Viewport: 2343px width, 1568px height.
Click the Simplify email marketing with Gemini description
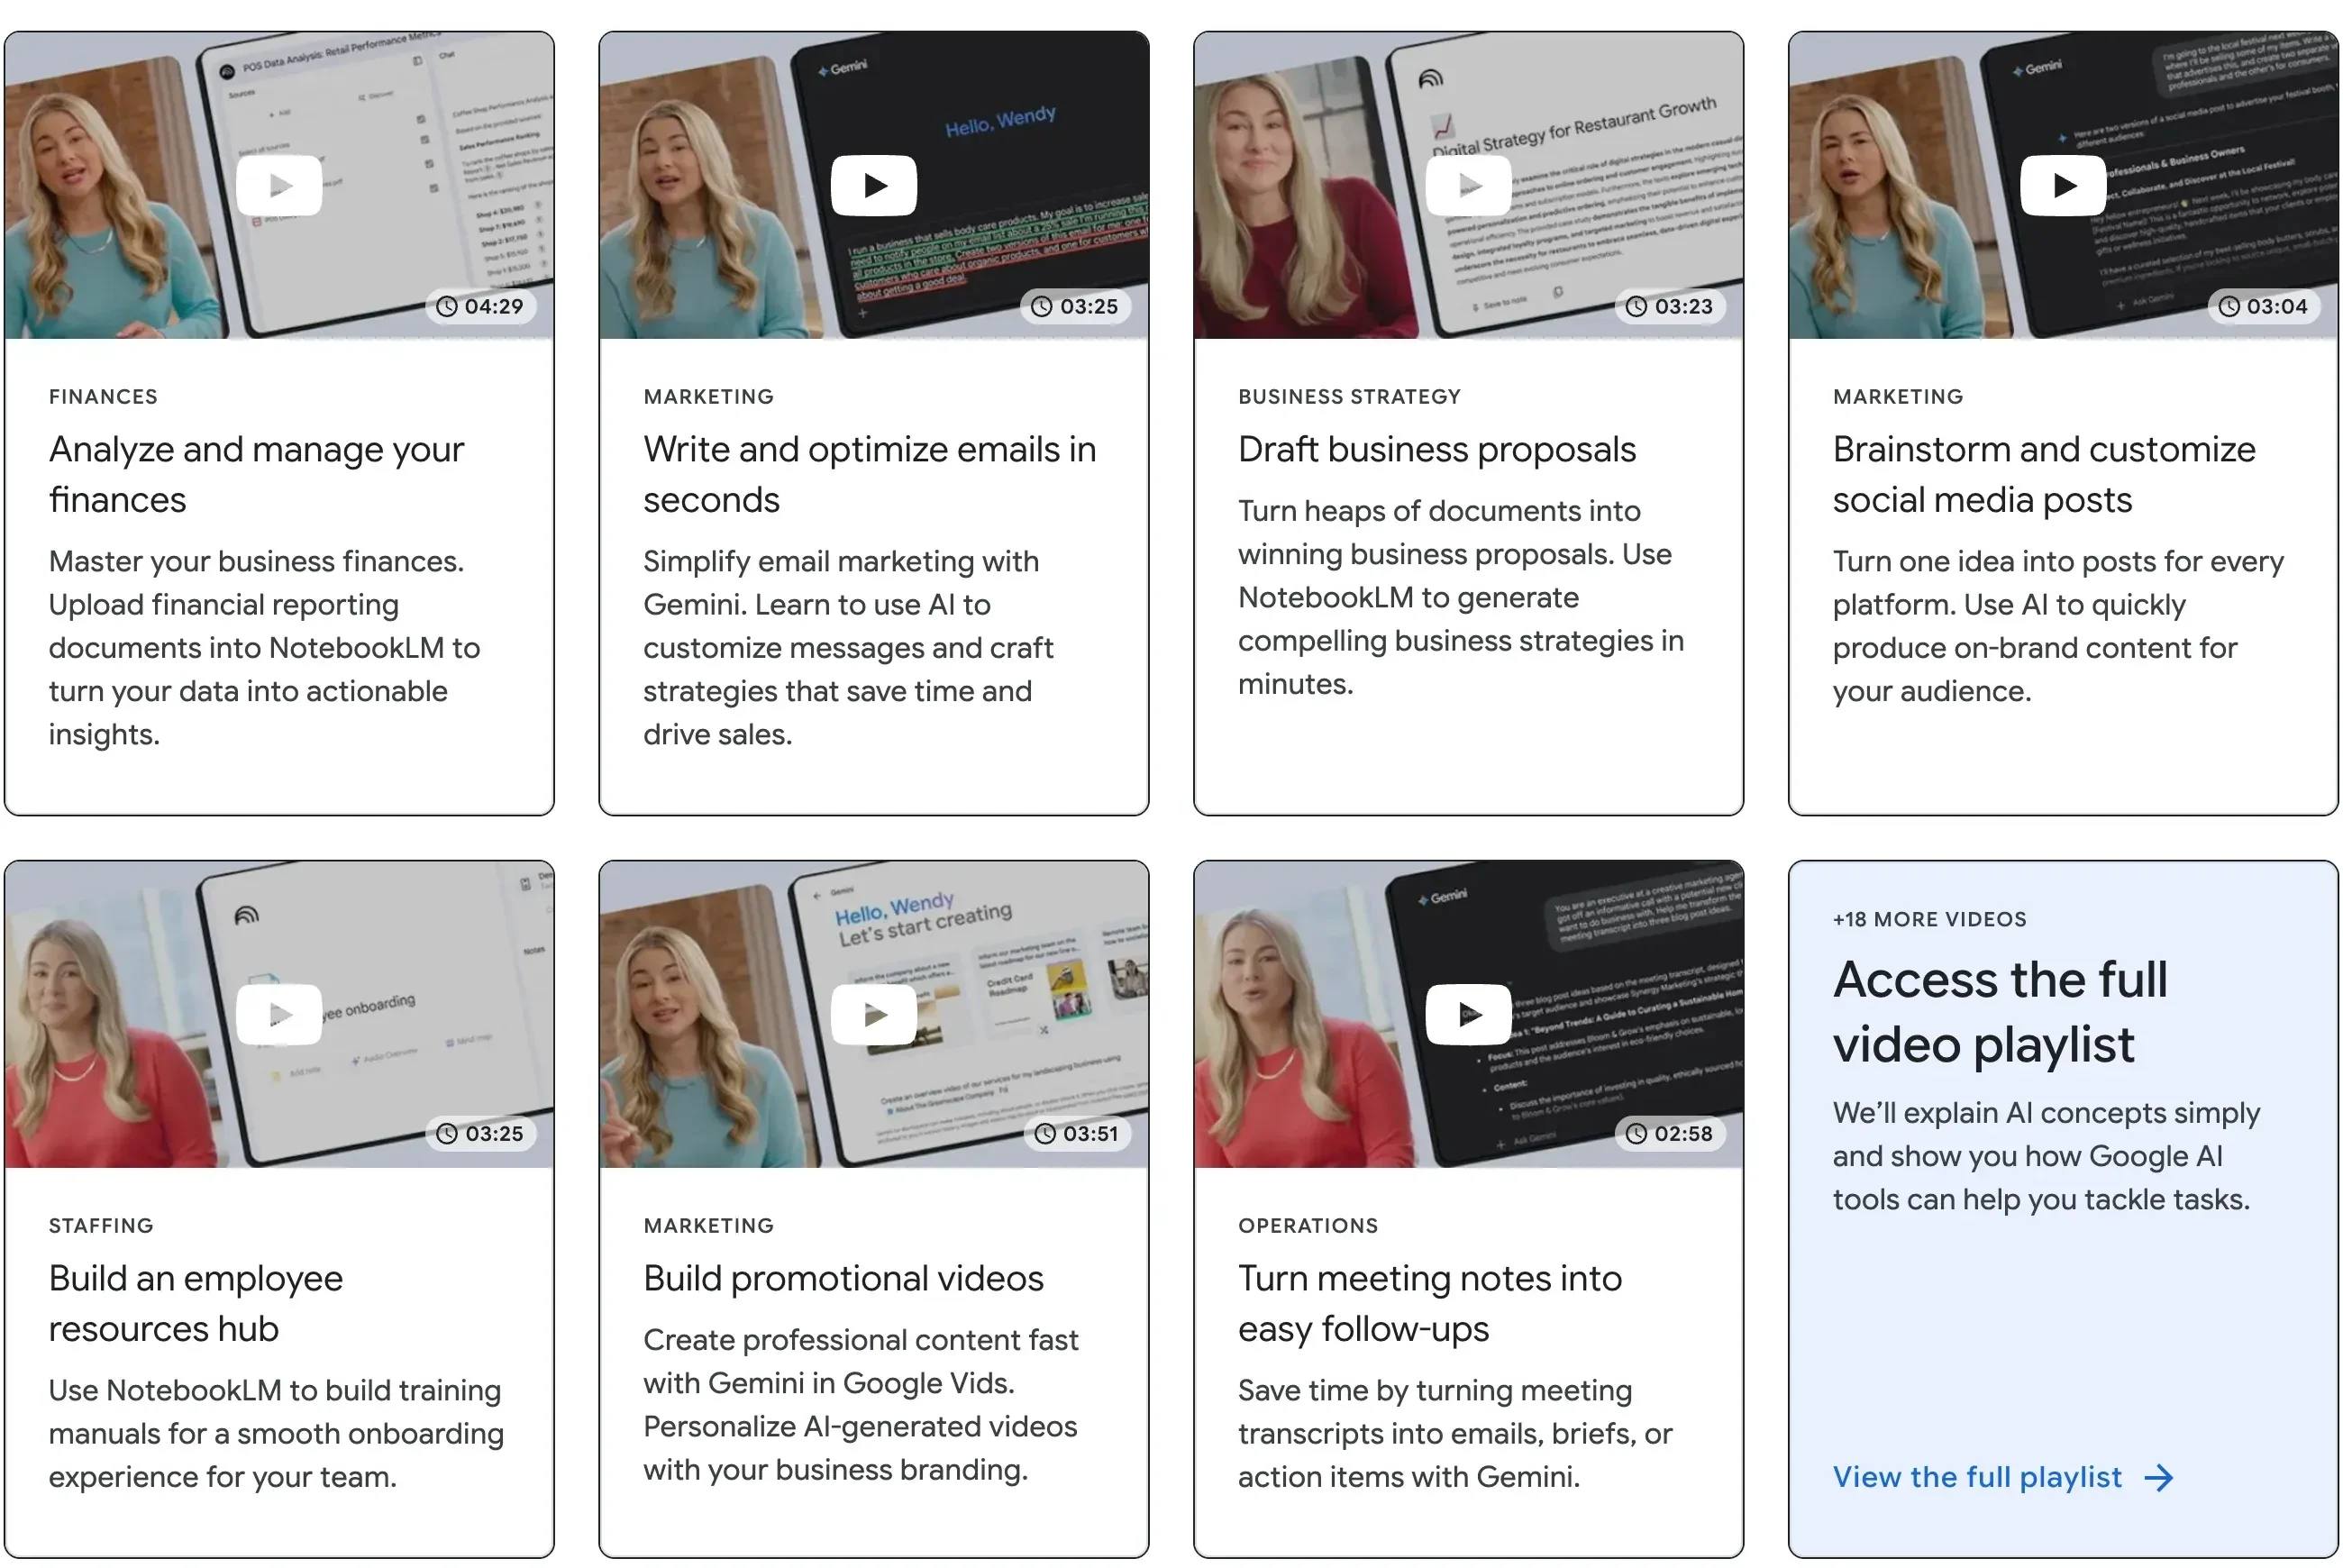coord(848,647)
